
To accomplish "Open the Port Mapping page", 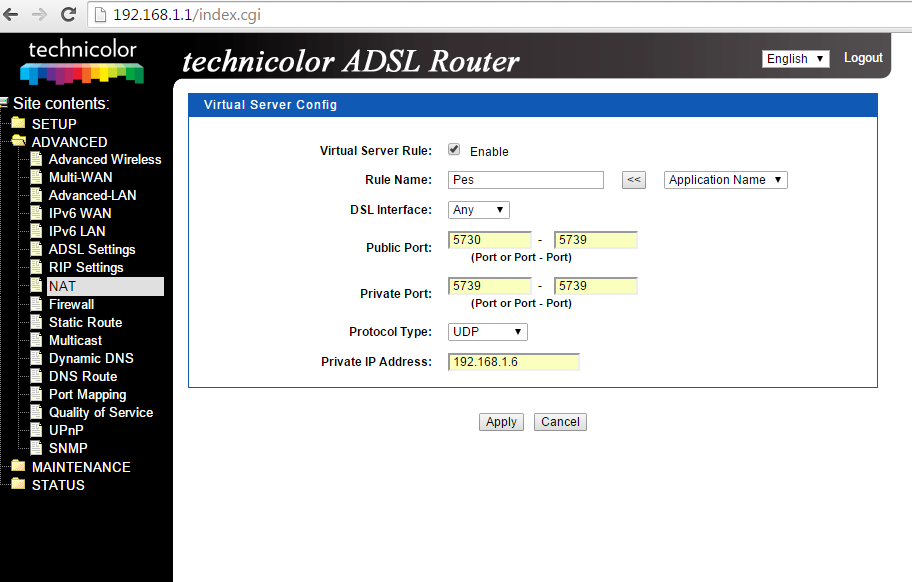I will [x=87, y=394].
